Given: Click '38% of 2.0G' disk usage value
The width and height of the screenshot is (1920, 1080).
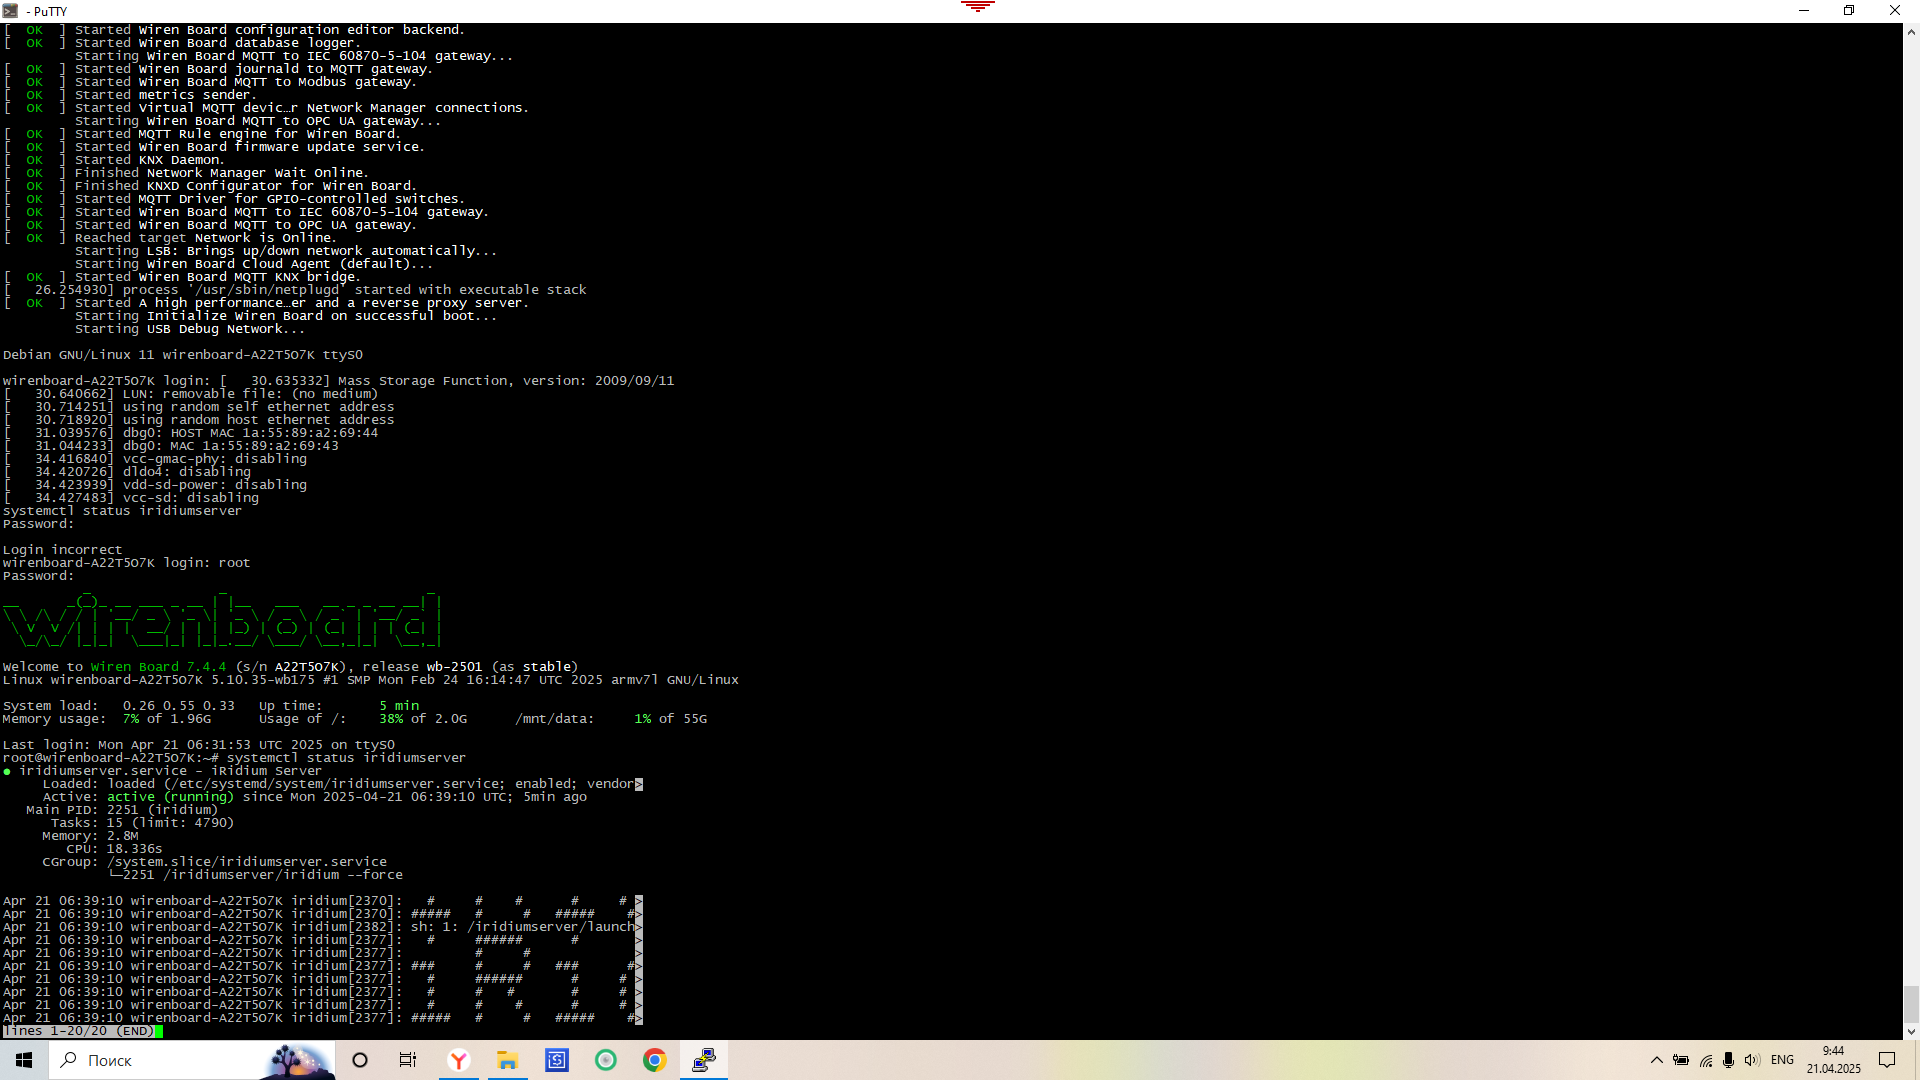Looking at the screenshot, I should pyautogui.click(x=423, y=719).
